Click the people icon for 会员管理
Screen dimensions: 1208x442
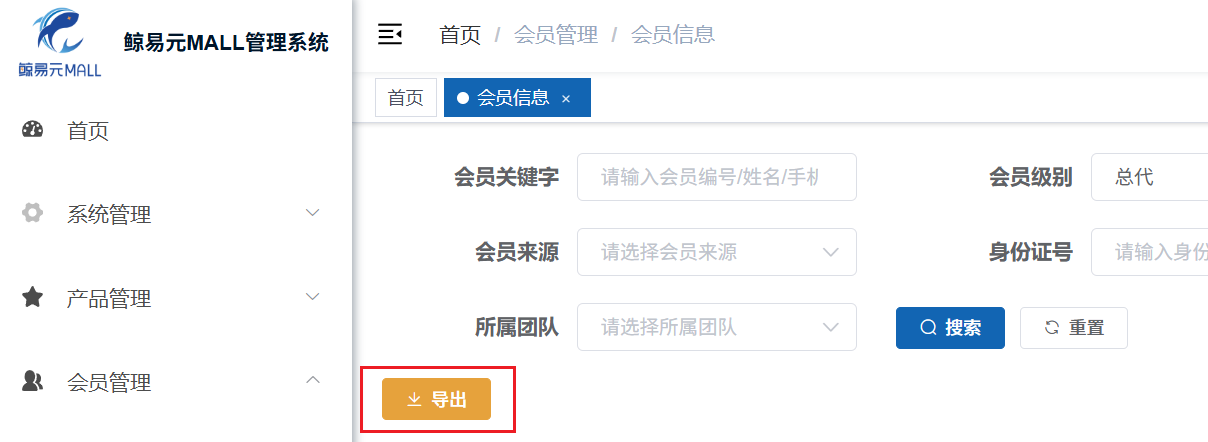33,381
